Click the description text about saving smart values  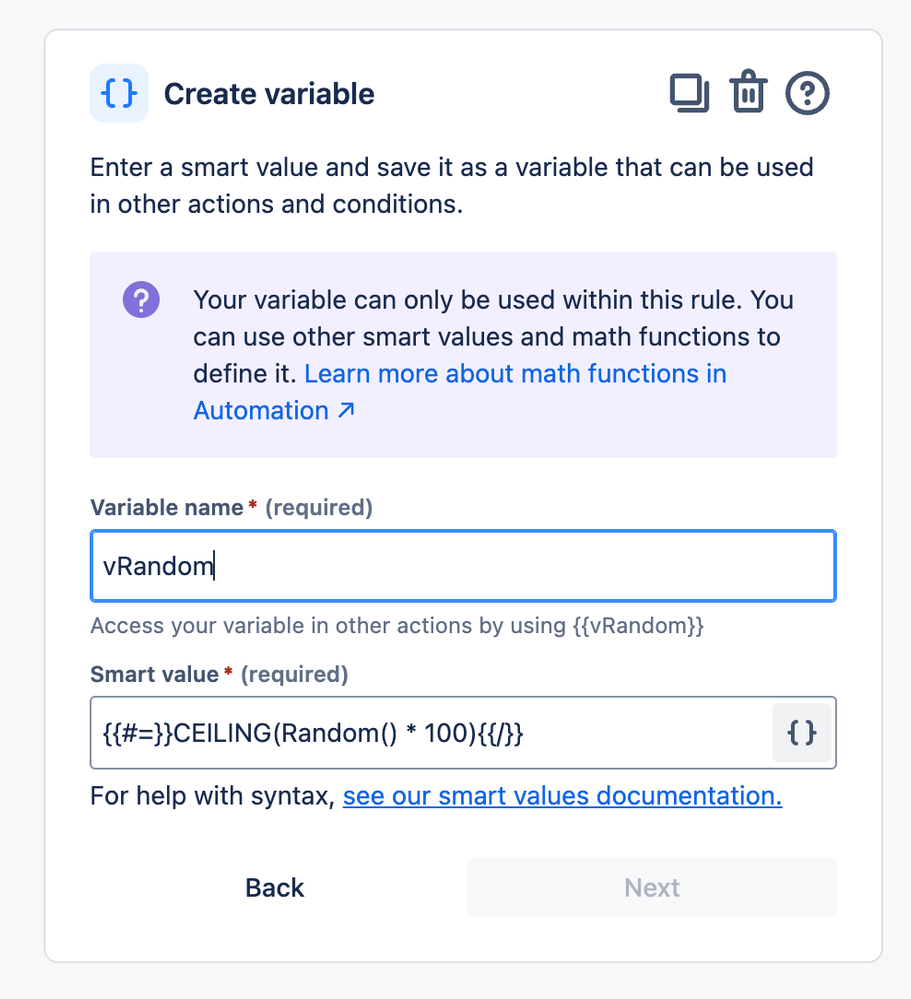pos(450,185)
